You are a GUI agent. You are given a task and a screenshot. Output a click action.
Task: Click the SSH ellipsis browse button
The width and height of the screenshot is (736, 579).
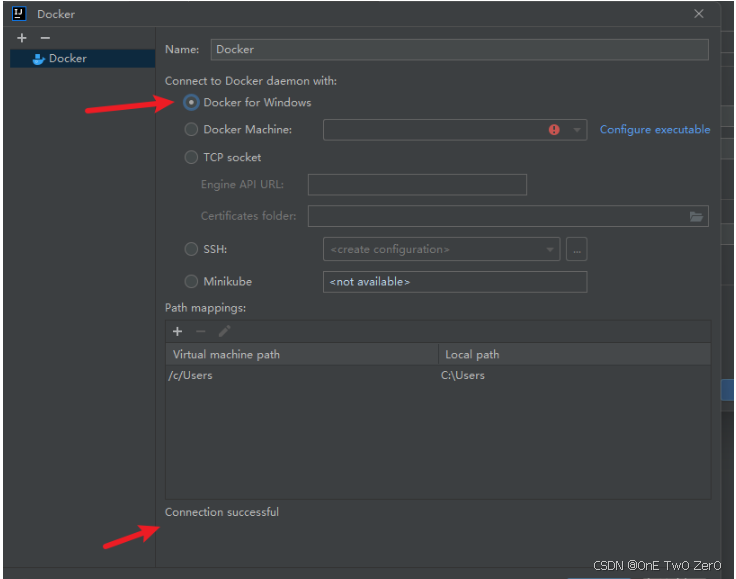576,249
